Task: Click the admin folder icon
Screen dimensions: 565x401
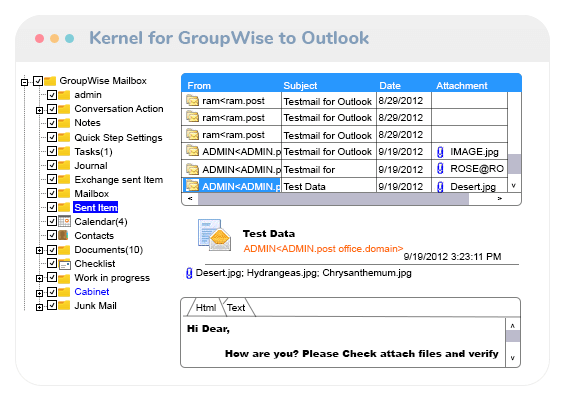Action: point(64,95)
